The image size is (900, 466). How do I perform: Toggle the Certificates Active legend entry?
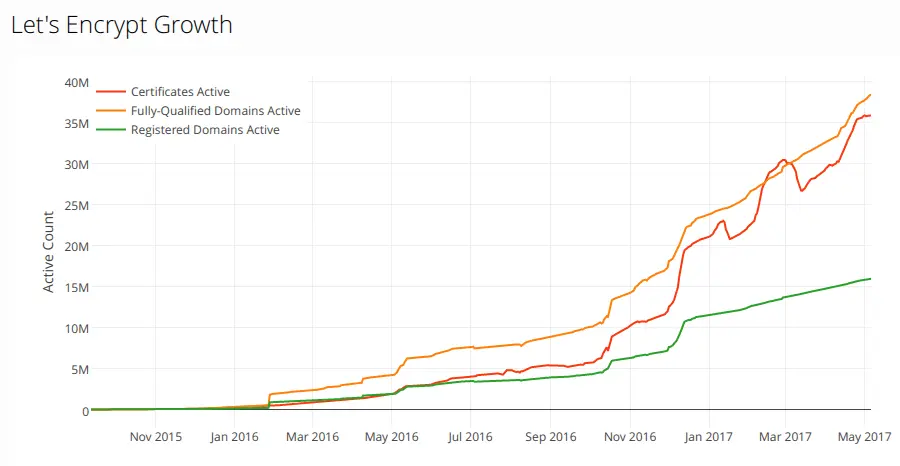pyautogui.click(x=163, y=92)
